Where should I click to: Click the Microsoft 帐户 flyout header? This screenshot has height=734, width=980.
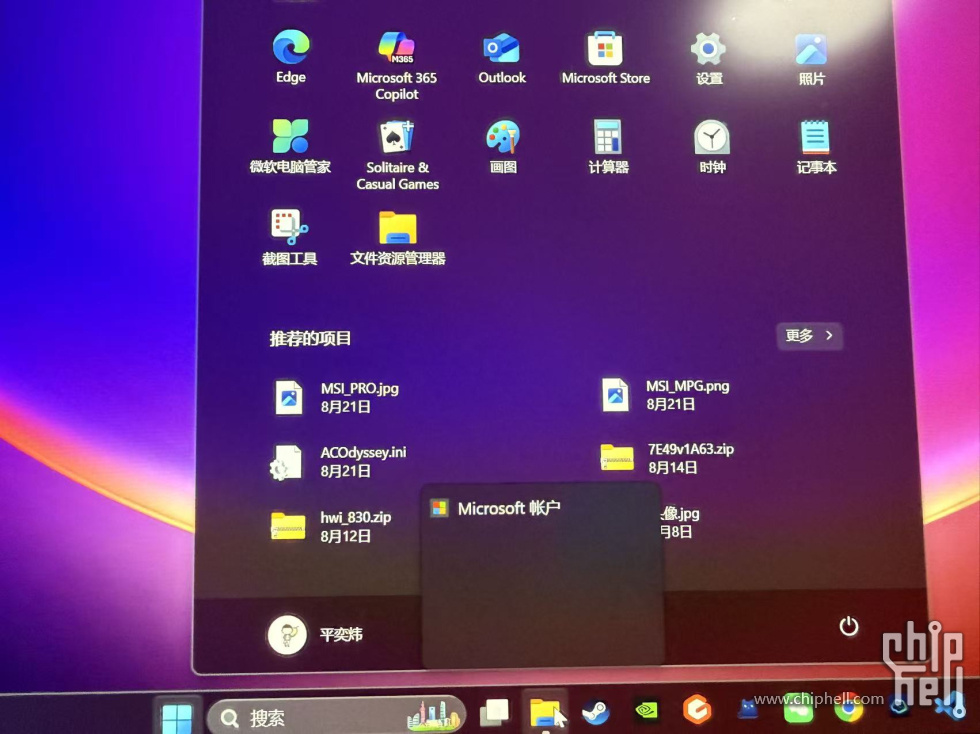496,508
